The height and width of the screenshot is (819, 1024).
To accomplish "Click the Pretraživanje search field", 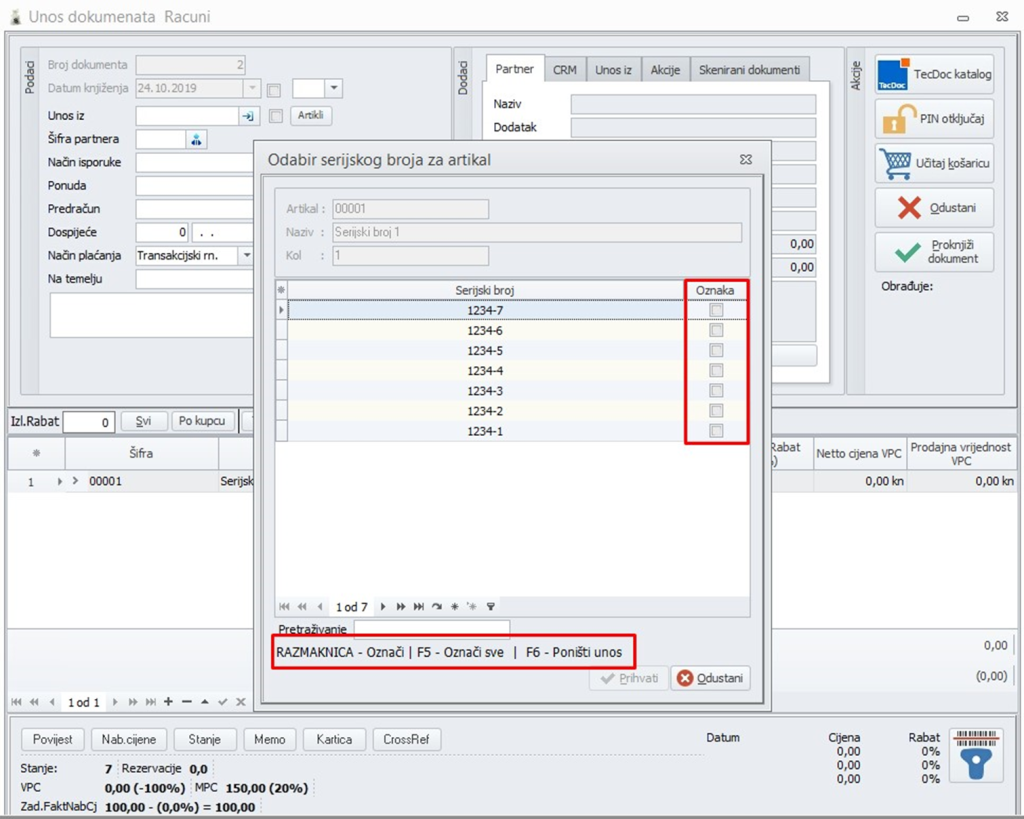I will [x=431, y=629].
